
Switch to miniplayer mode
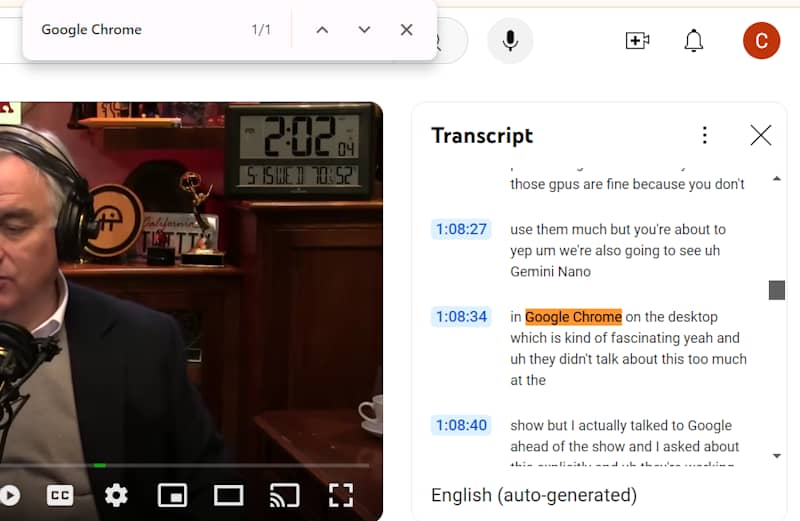tap(172, 495)
